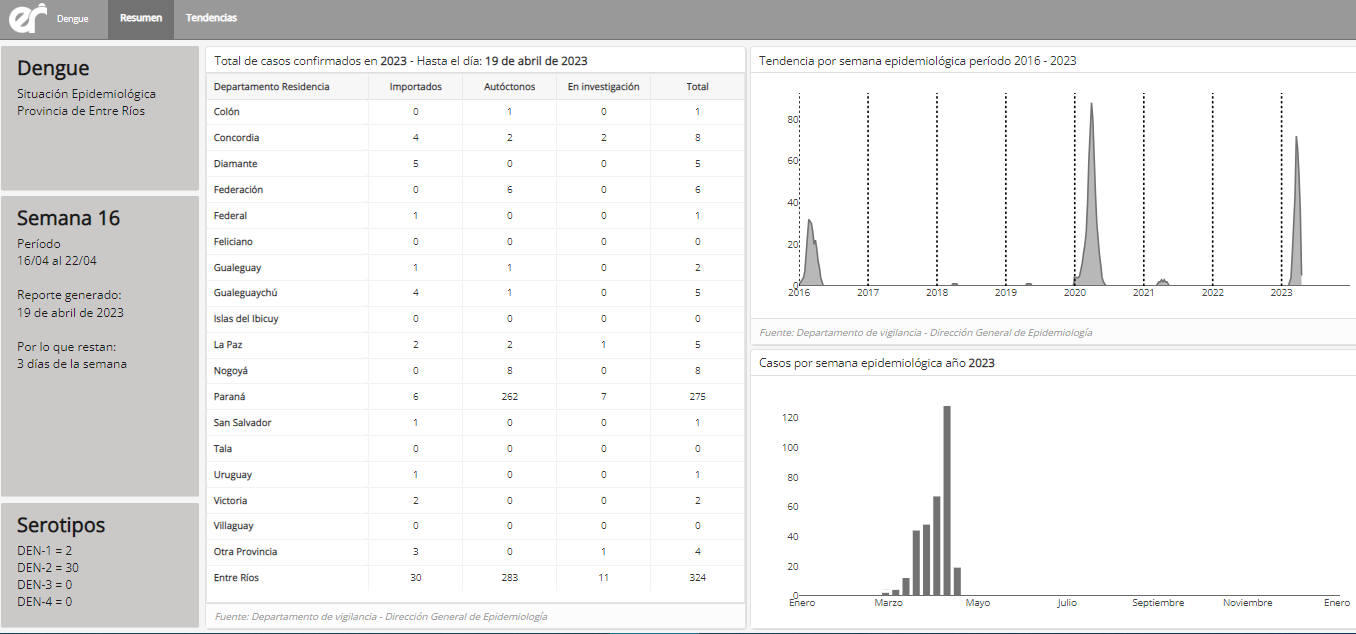Click the Concordia department row
1356x634 pixels.
236,138
